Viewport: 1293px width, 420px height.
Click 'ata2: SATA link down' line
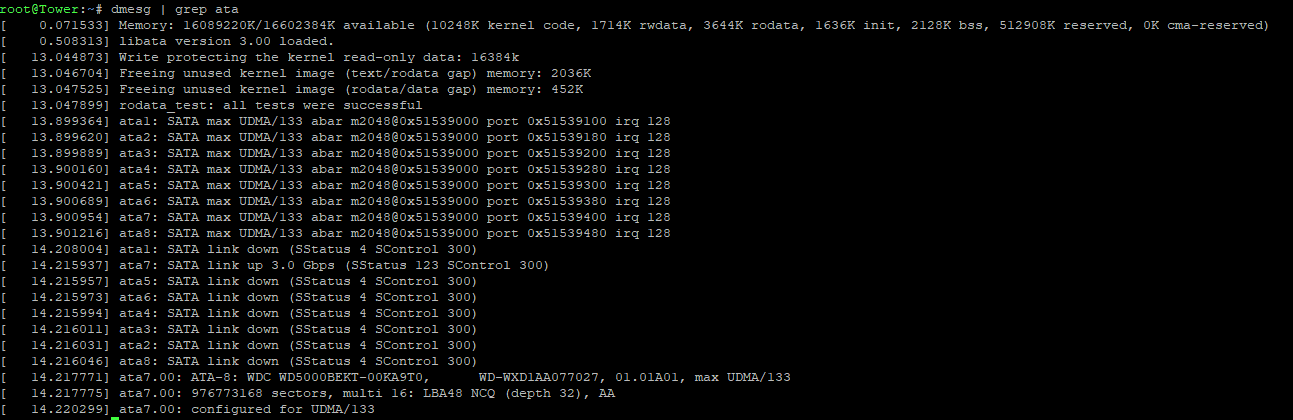click(x=240, y=345)
